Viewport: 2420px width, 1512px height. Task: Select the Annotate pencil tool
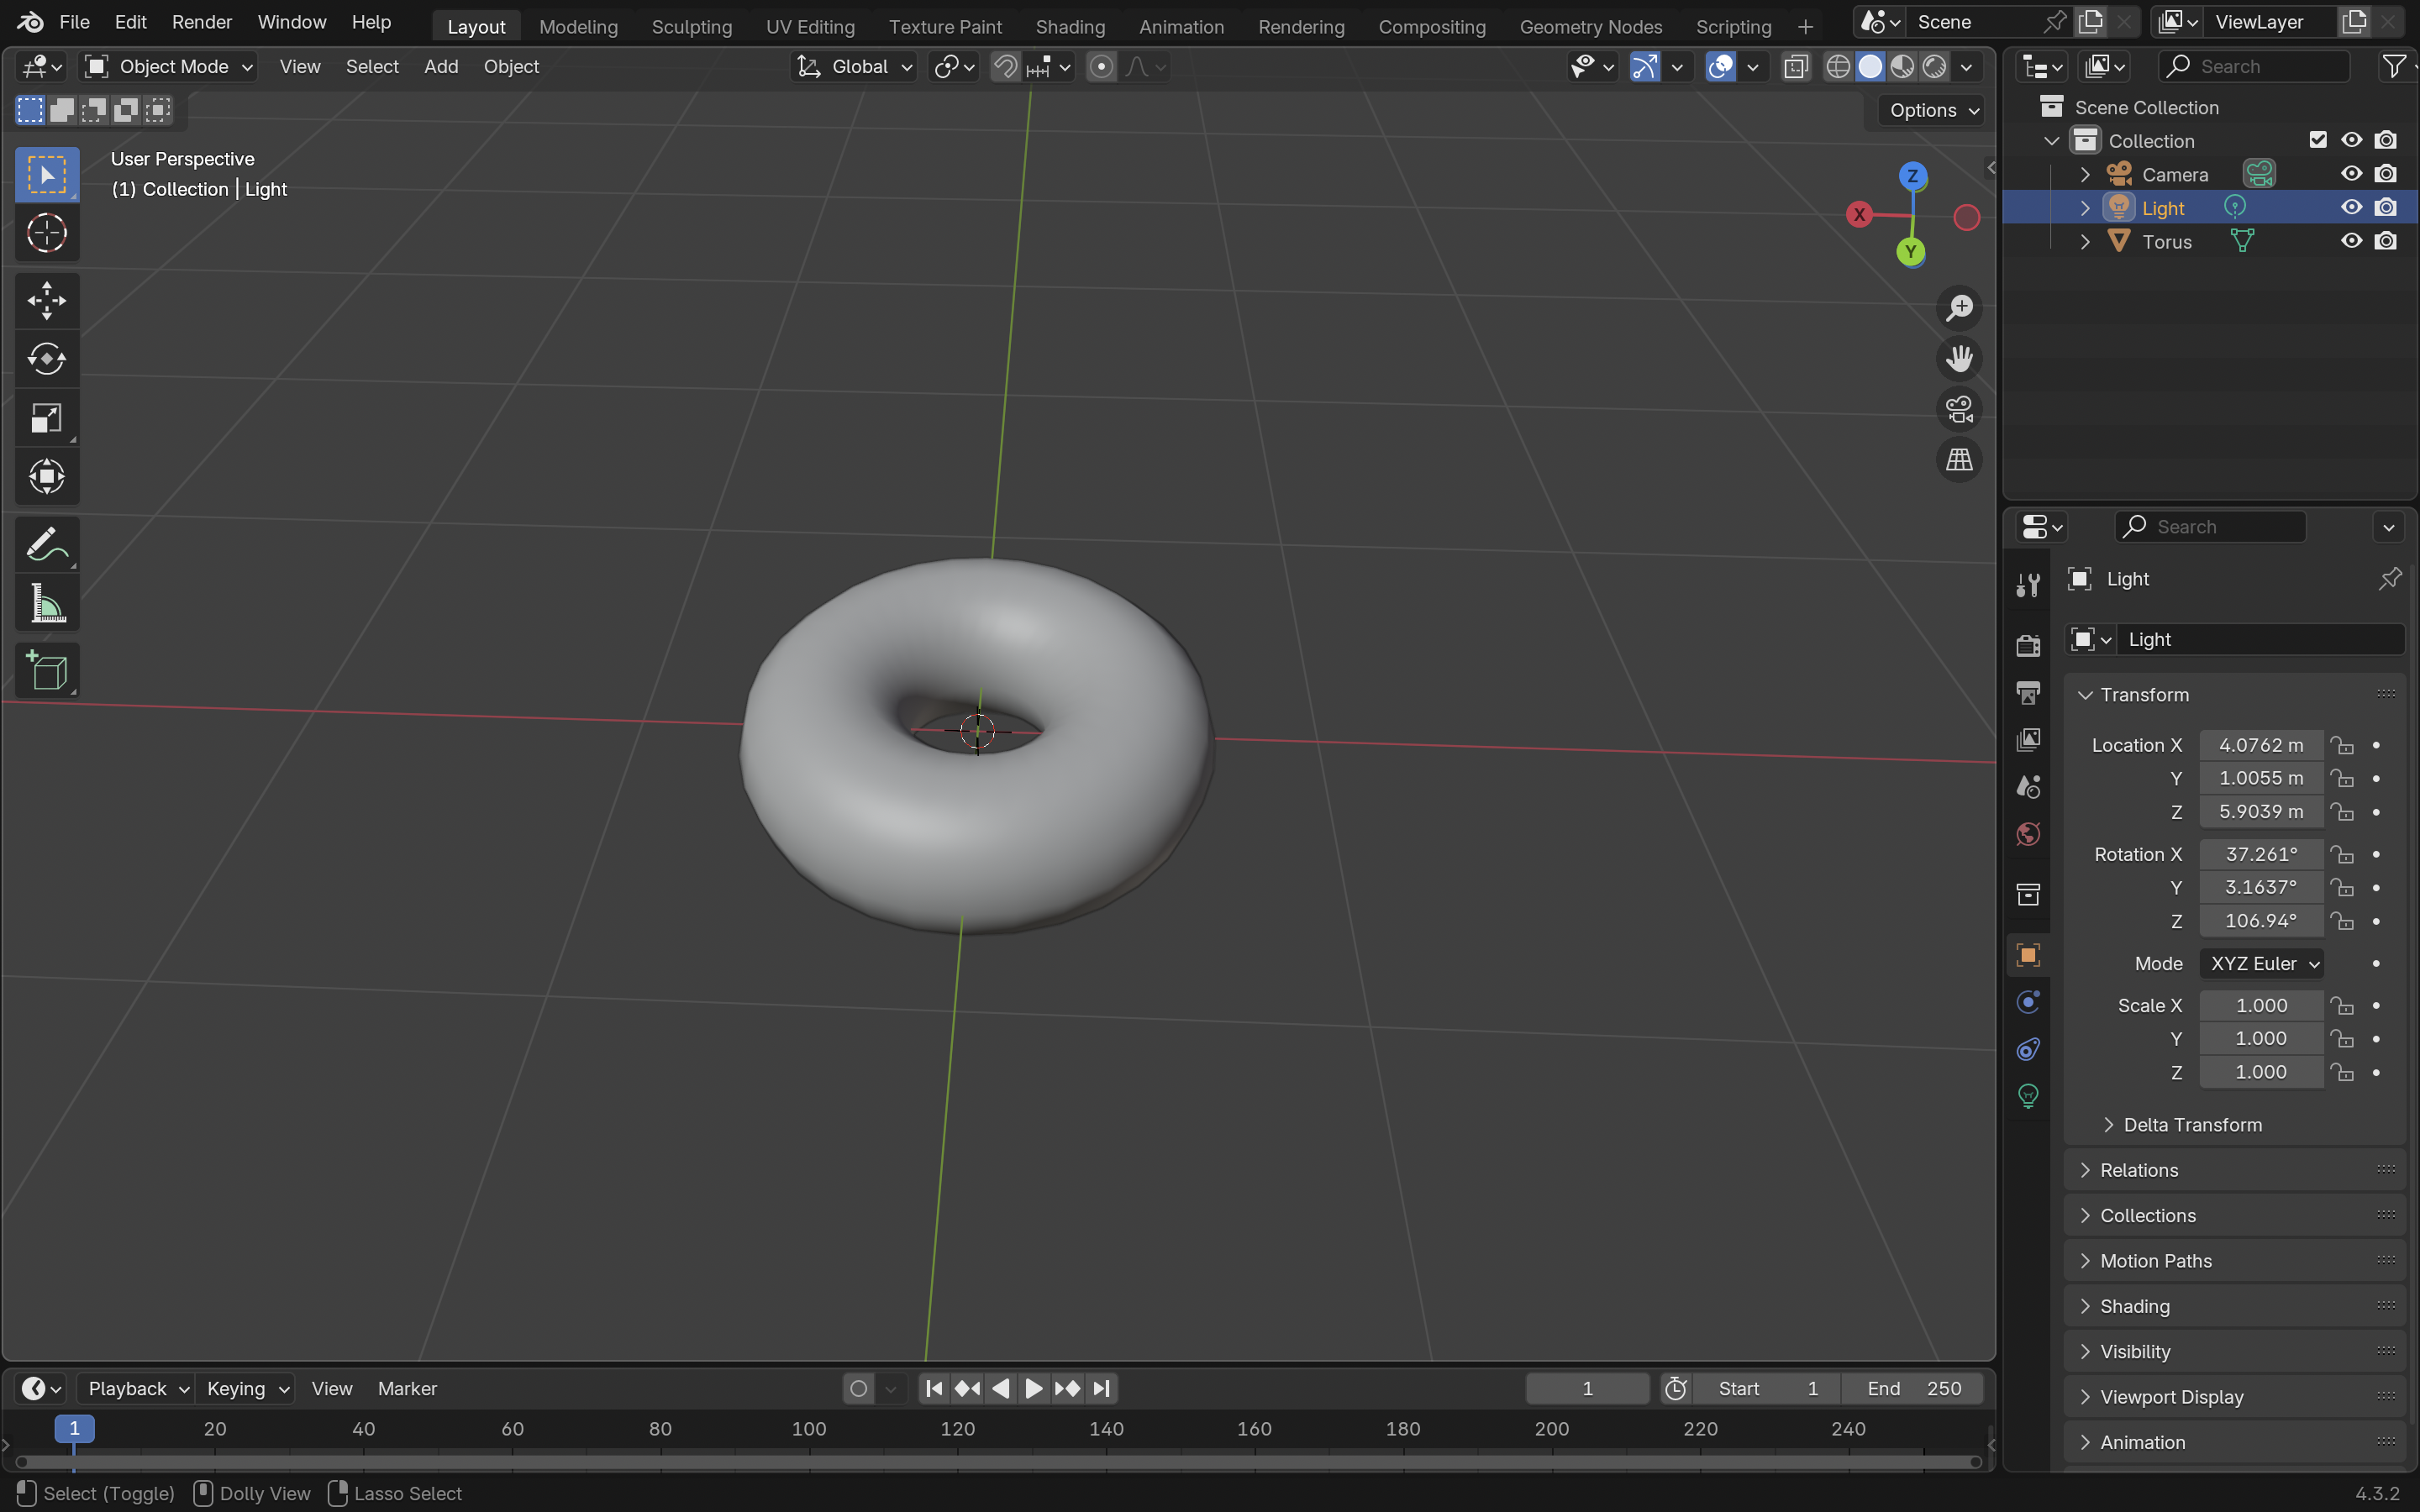tap(47, 545)
